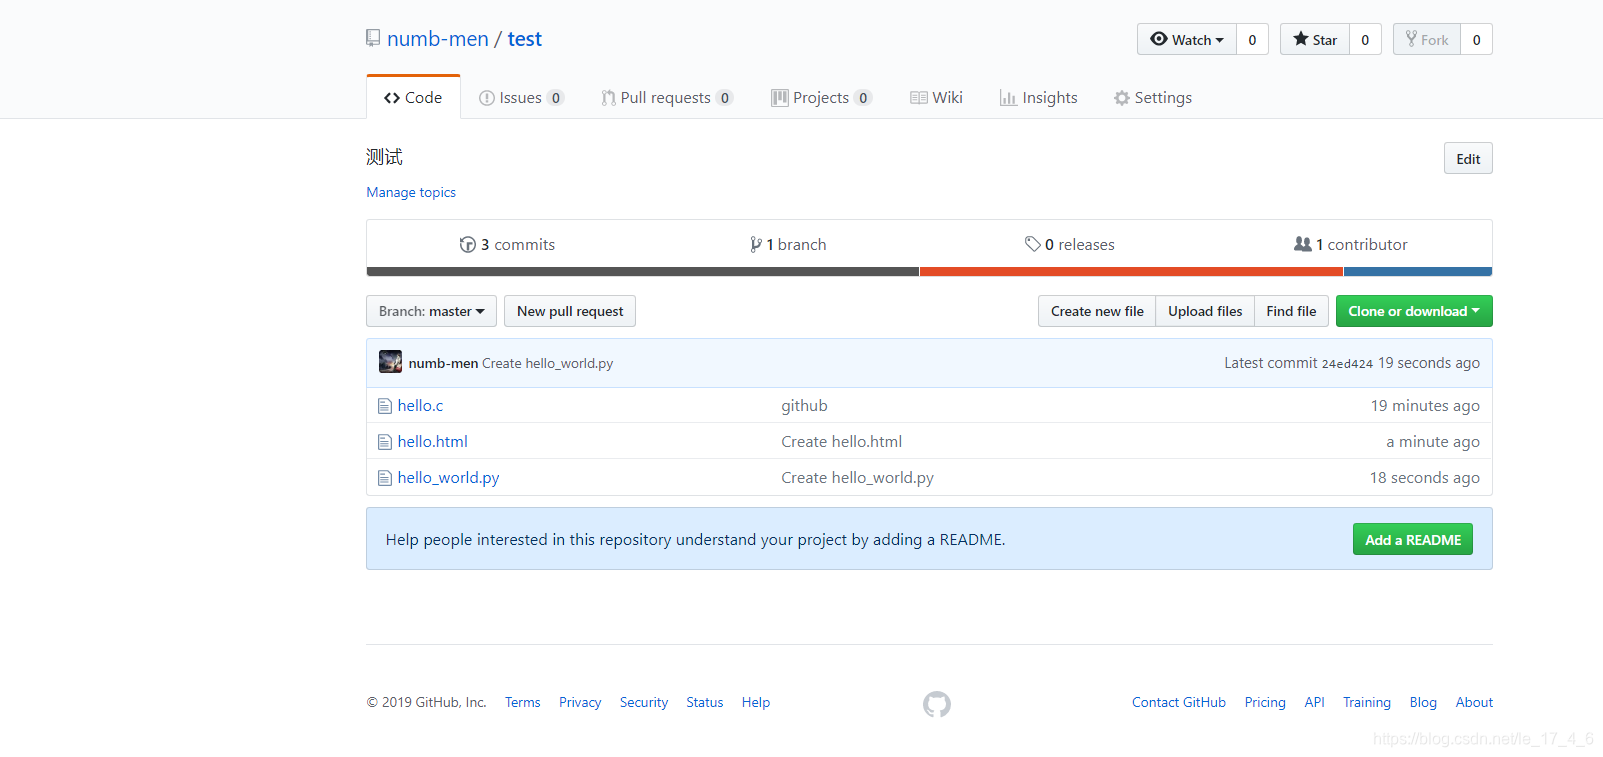The height and width of the screenshot is (757, 1603).
Task: Switch to the Issues tab
Action: coord(521,97)
